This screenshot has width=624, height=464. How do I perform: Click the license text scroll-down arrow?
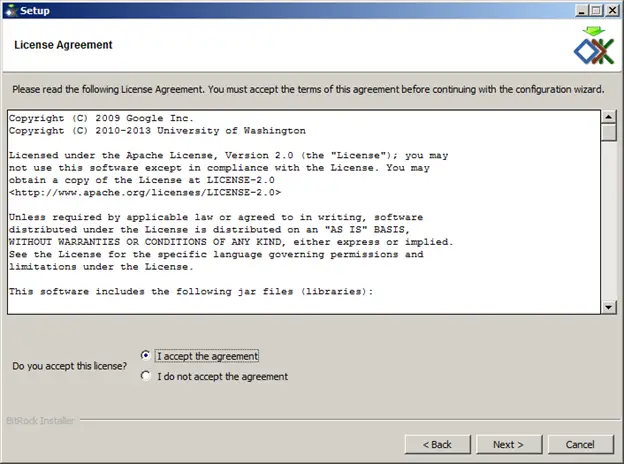coord(608,307)
